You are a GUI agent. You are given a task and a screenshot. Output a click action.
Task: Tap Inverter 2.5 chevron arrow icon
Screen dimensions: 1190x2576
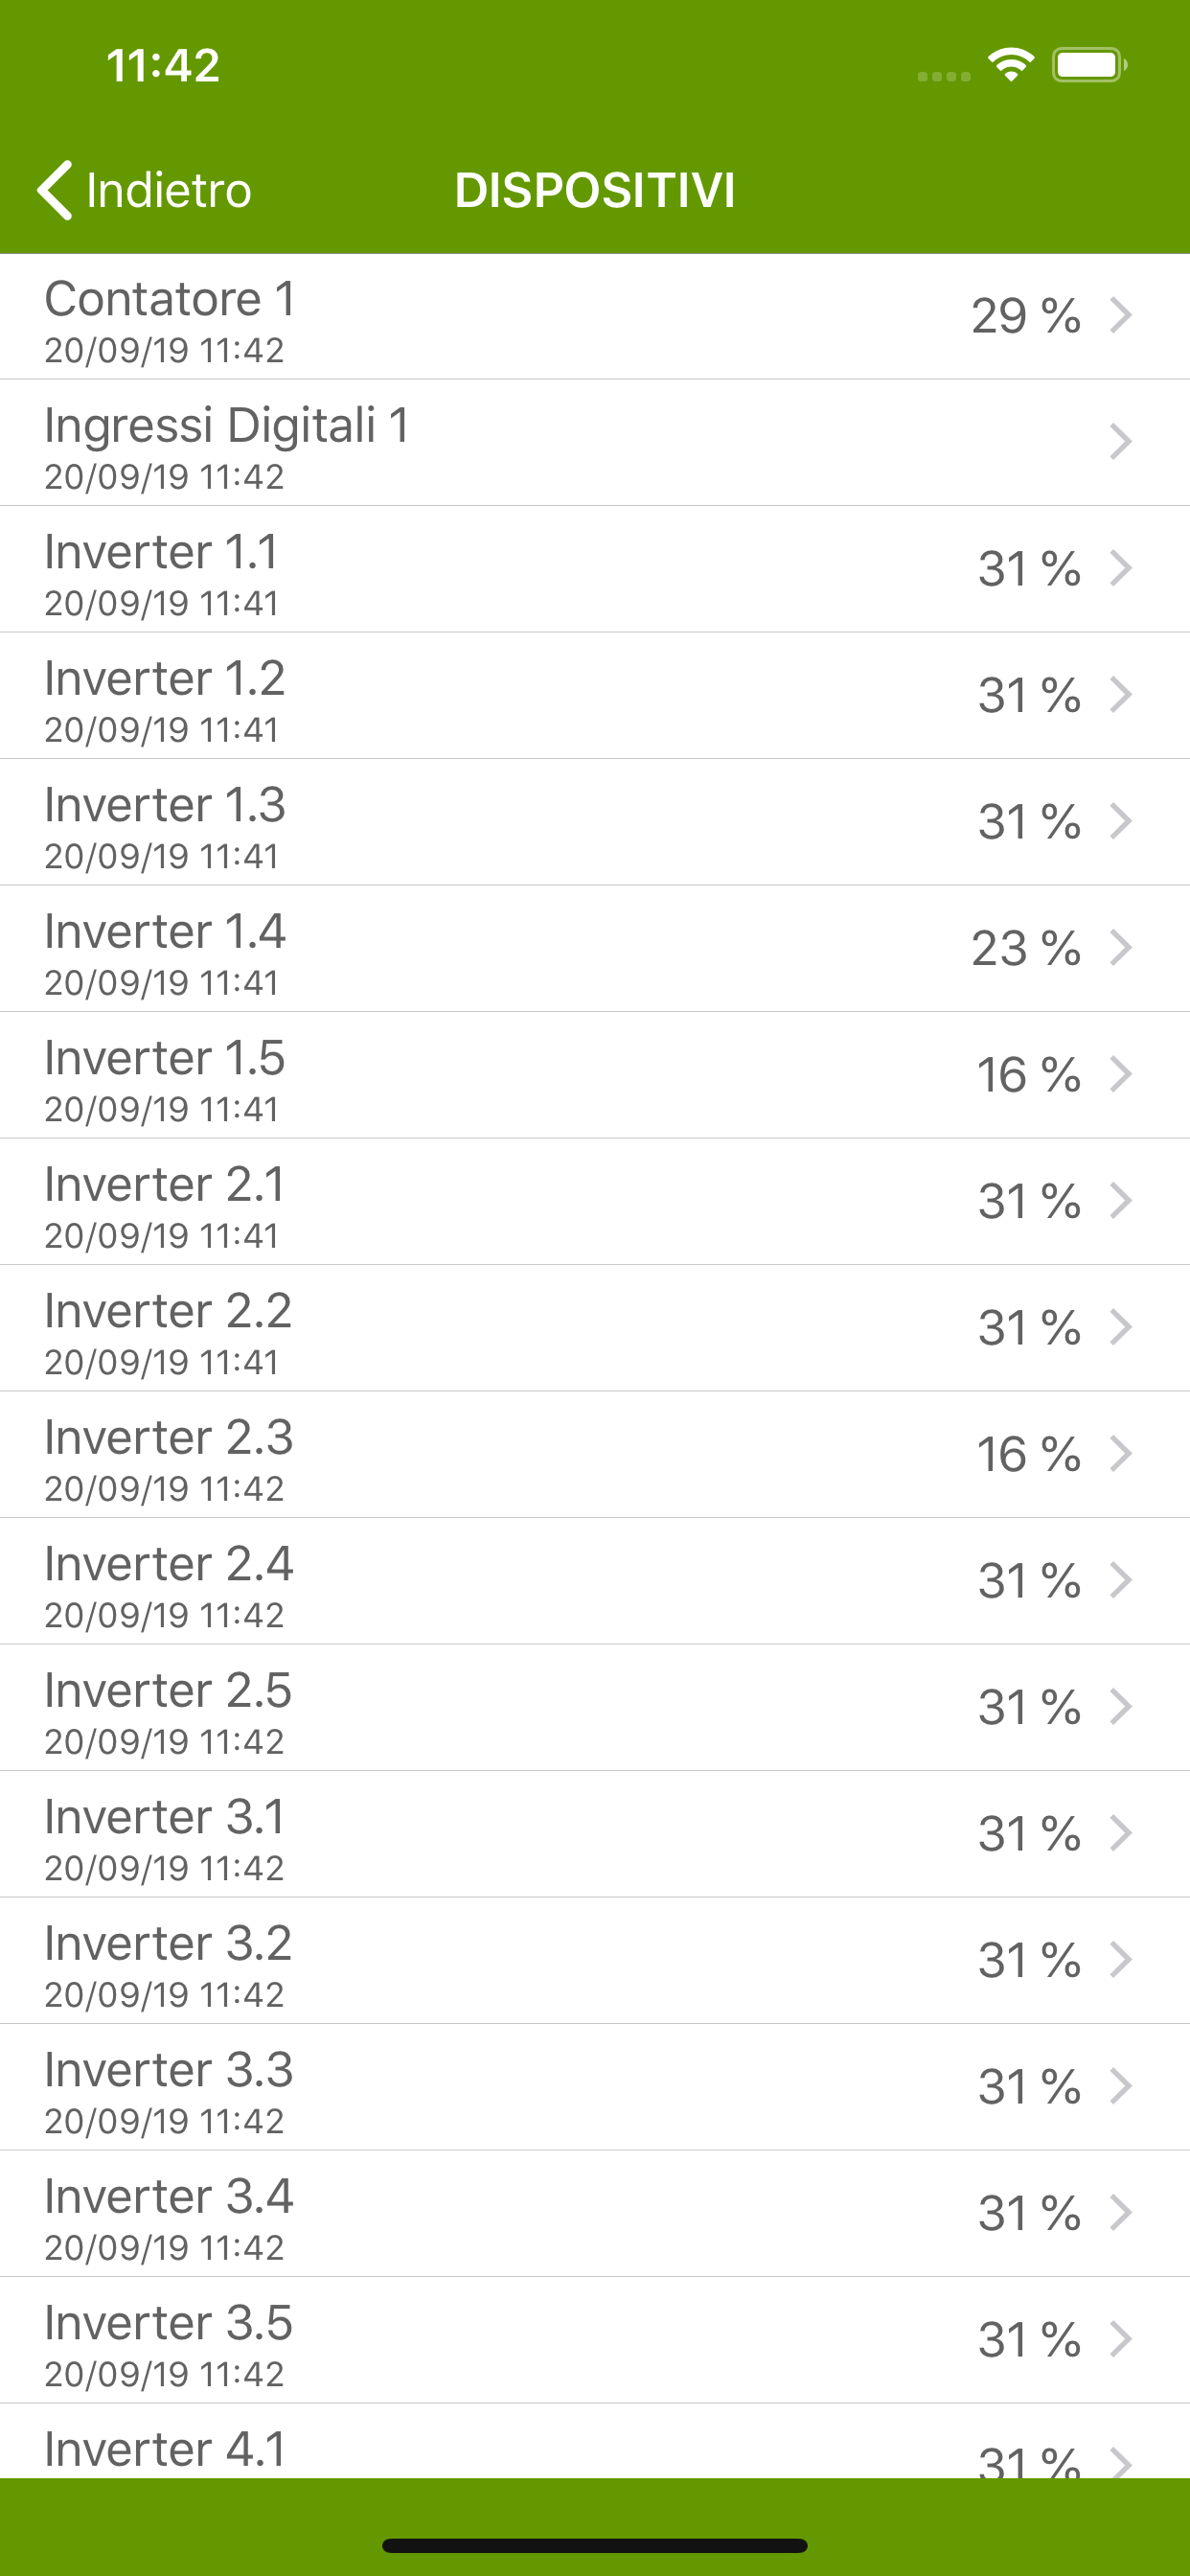[x=1121, y=1707]
